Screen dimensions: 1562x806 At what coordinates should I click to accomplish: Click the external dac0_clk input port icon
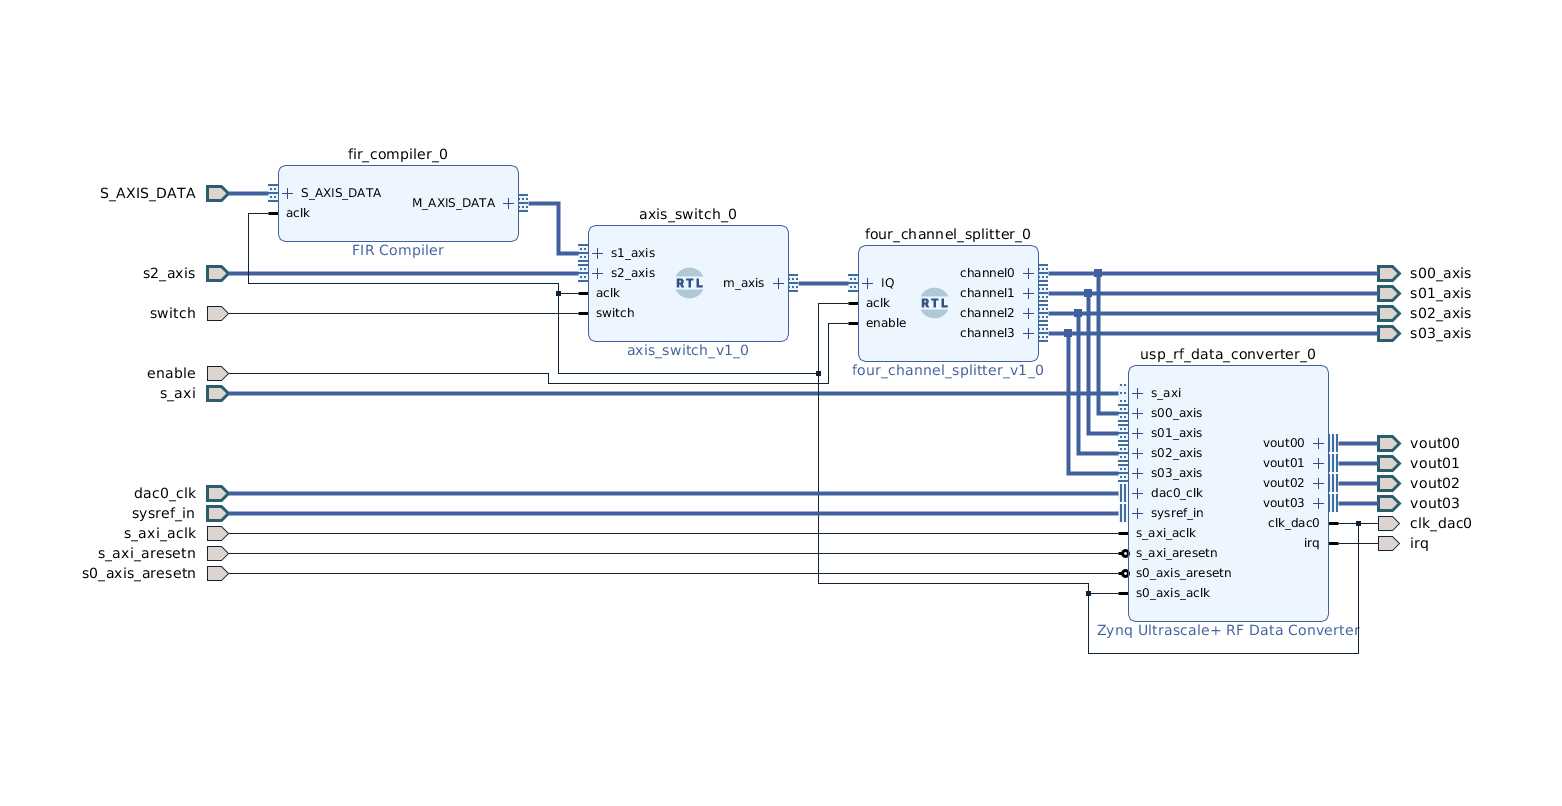coord(217,493)
